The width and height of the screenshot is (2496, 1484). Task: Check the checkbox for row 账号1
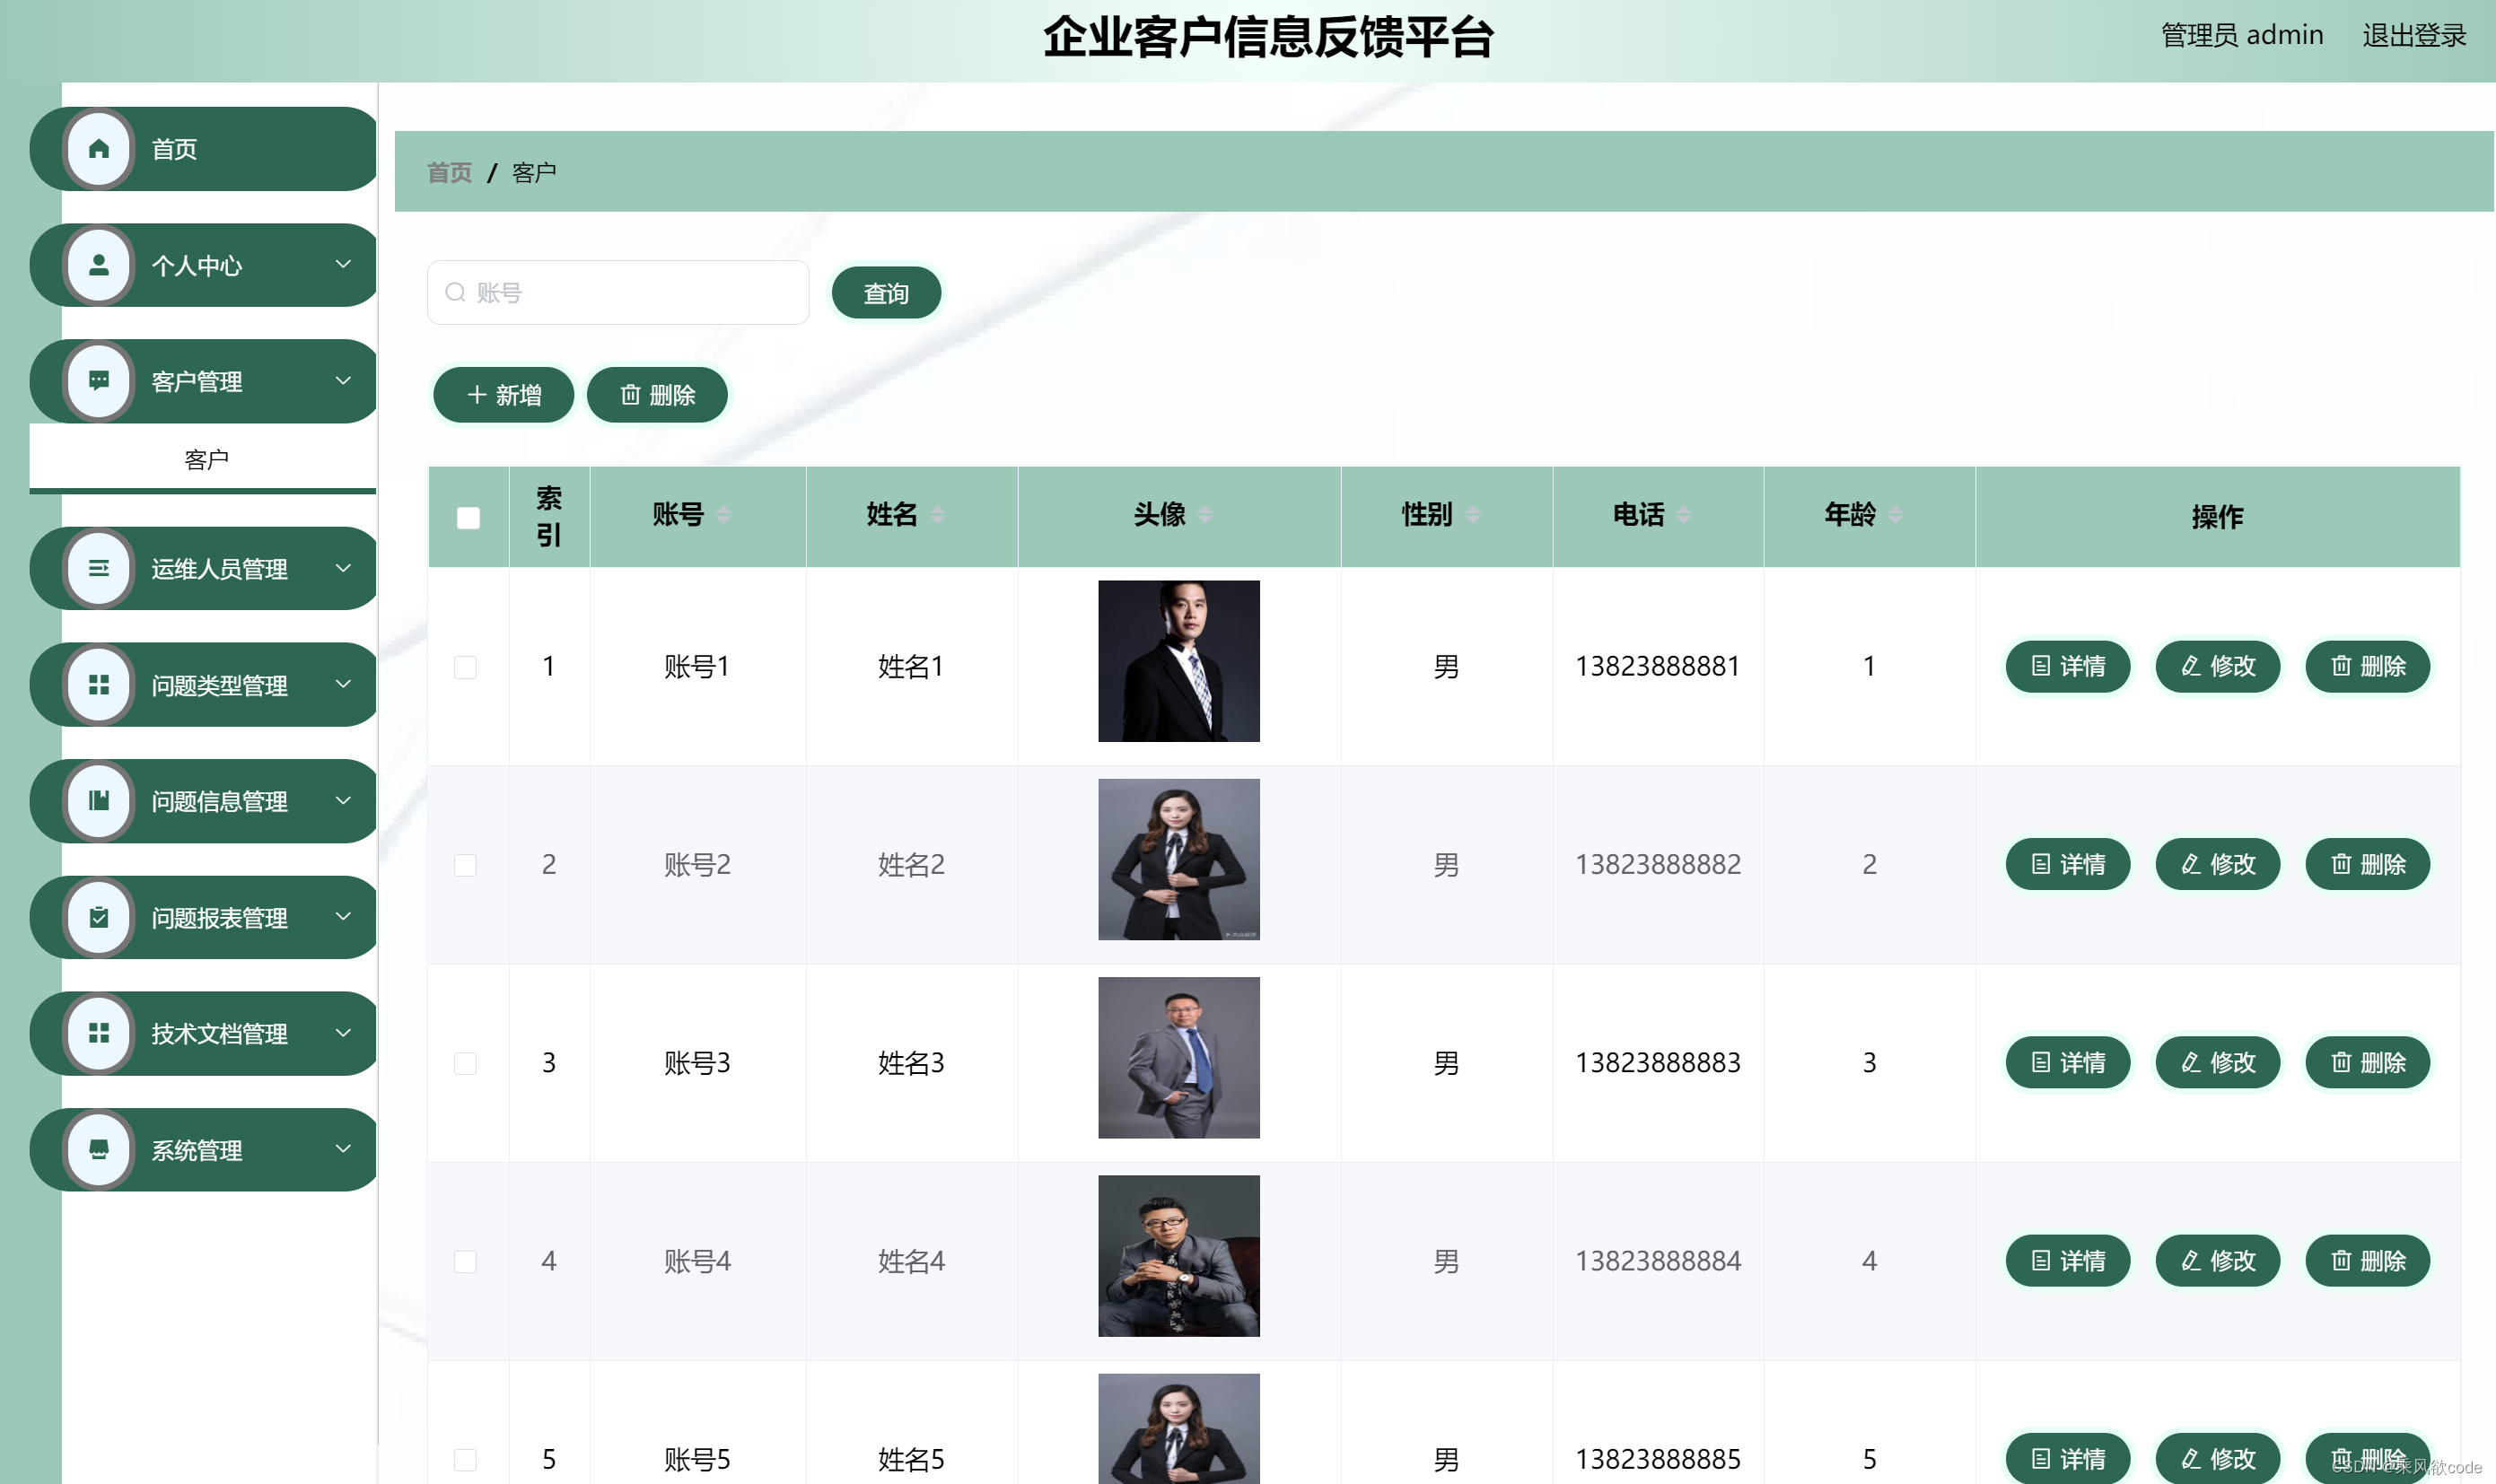click(x=465, y=667)
